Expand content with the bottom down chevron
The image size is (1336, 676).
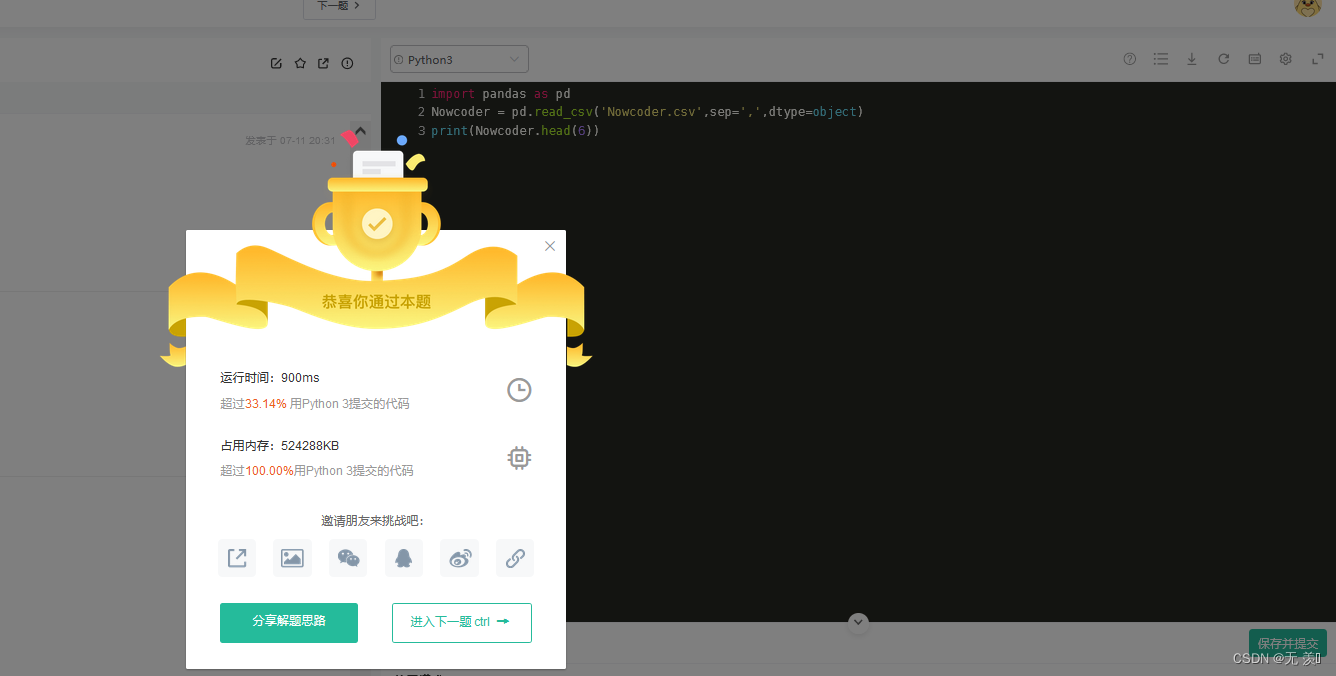click(x=858, y=622)
